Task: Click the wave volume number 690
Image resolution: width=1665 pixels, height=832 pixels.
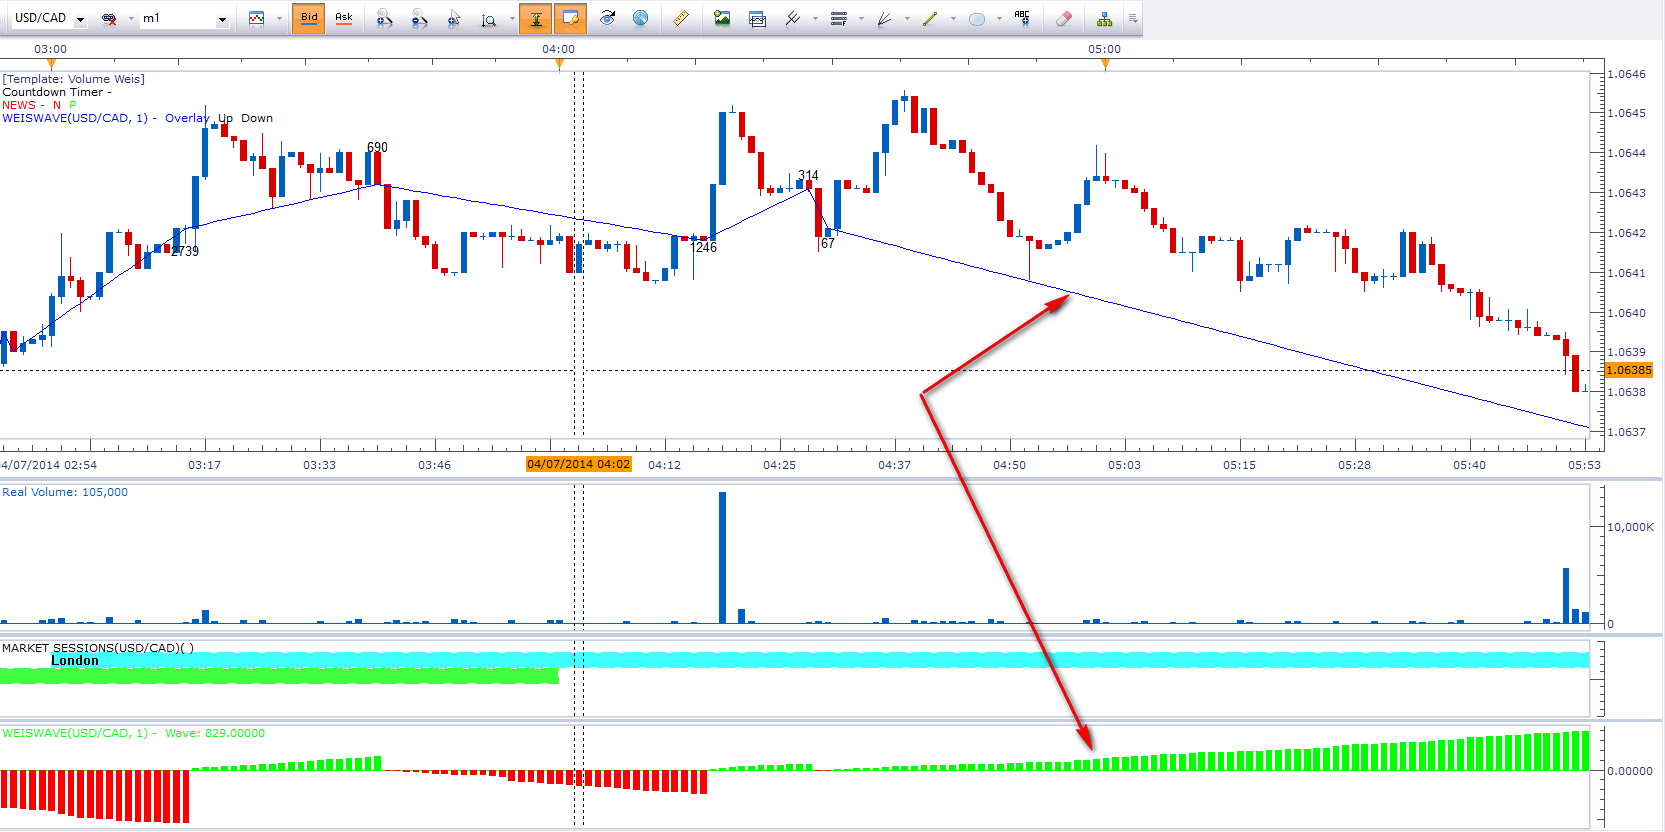Action: pos(377,147)
